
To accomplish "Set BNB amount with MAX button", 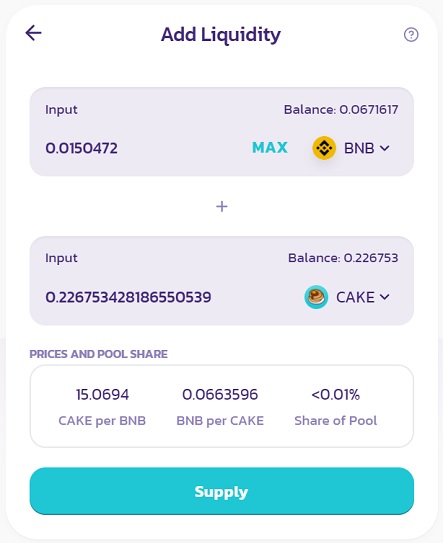I will coord(269,148).
